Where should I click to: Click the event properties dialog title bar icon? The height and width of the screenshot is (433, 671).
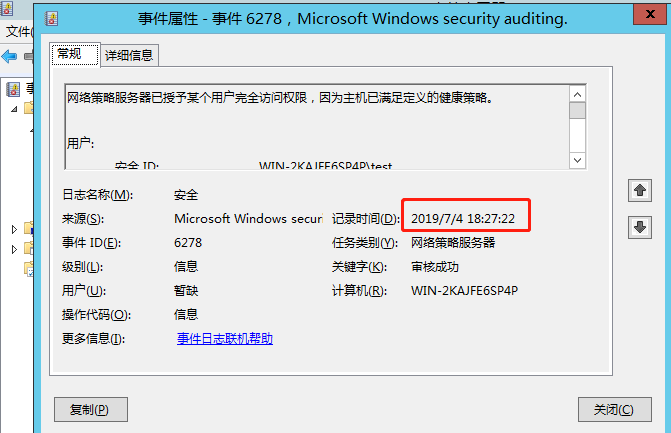click(x=52, y=18)
